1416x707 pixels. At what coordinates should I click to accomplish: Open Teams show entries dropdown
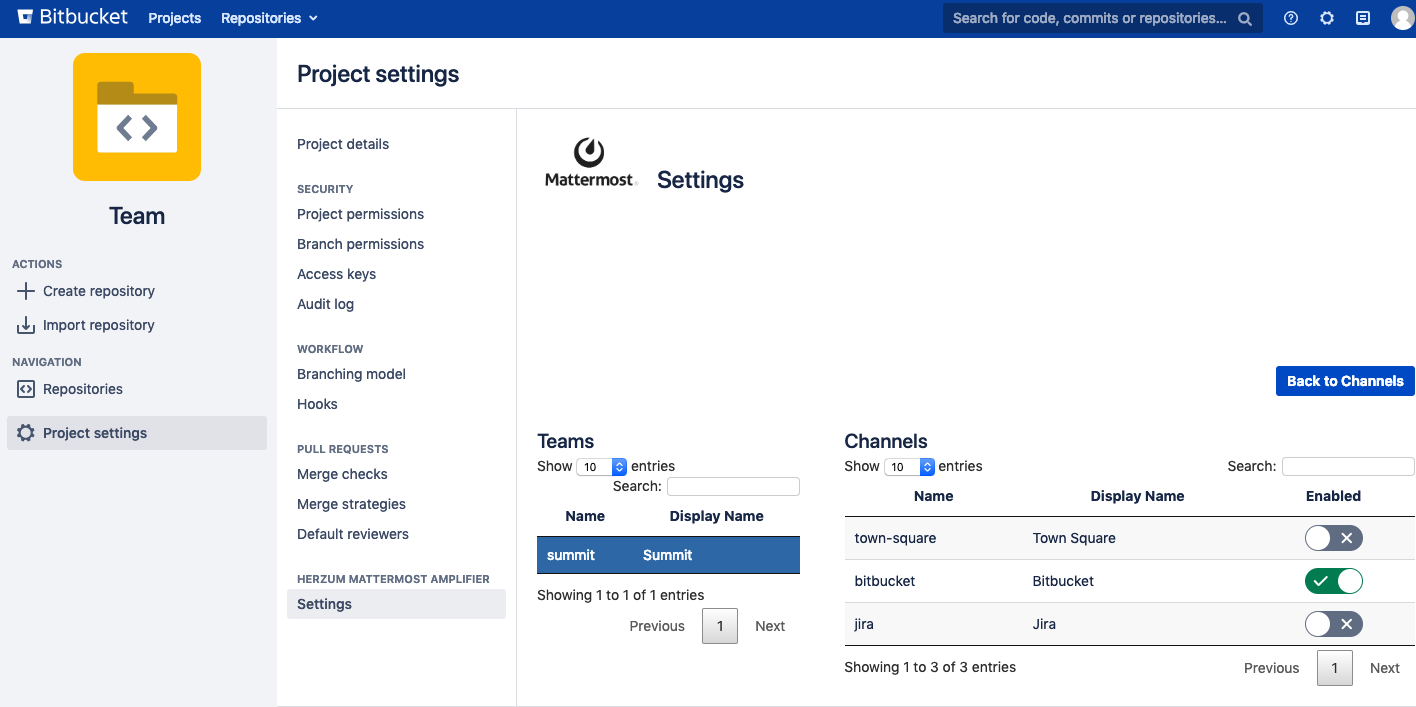pyautogui.click(x=602, y=467)
